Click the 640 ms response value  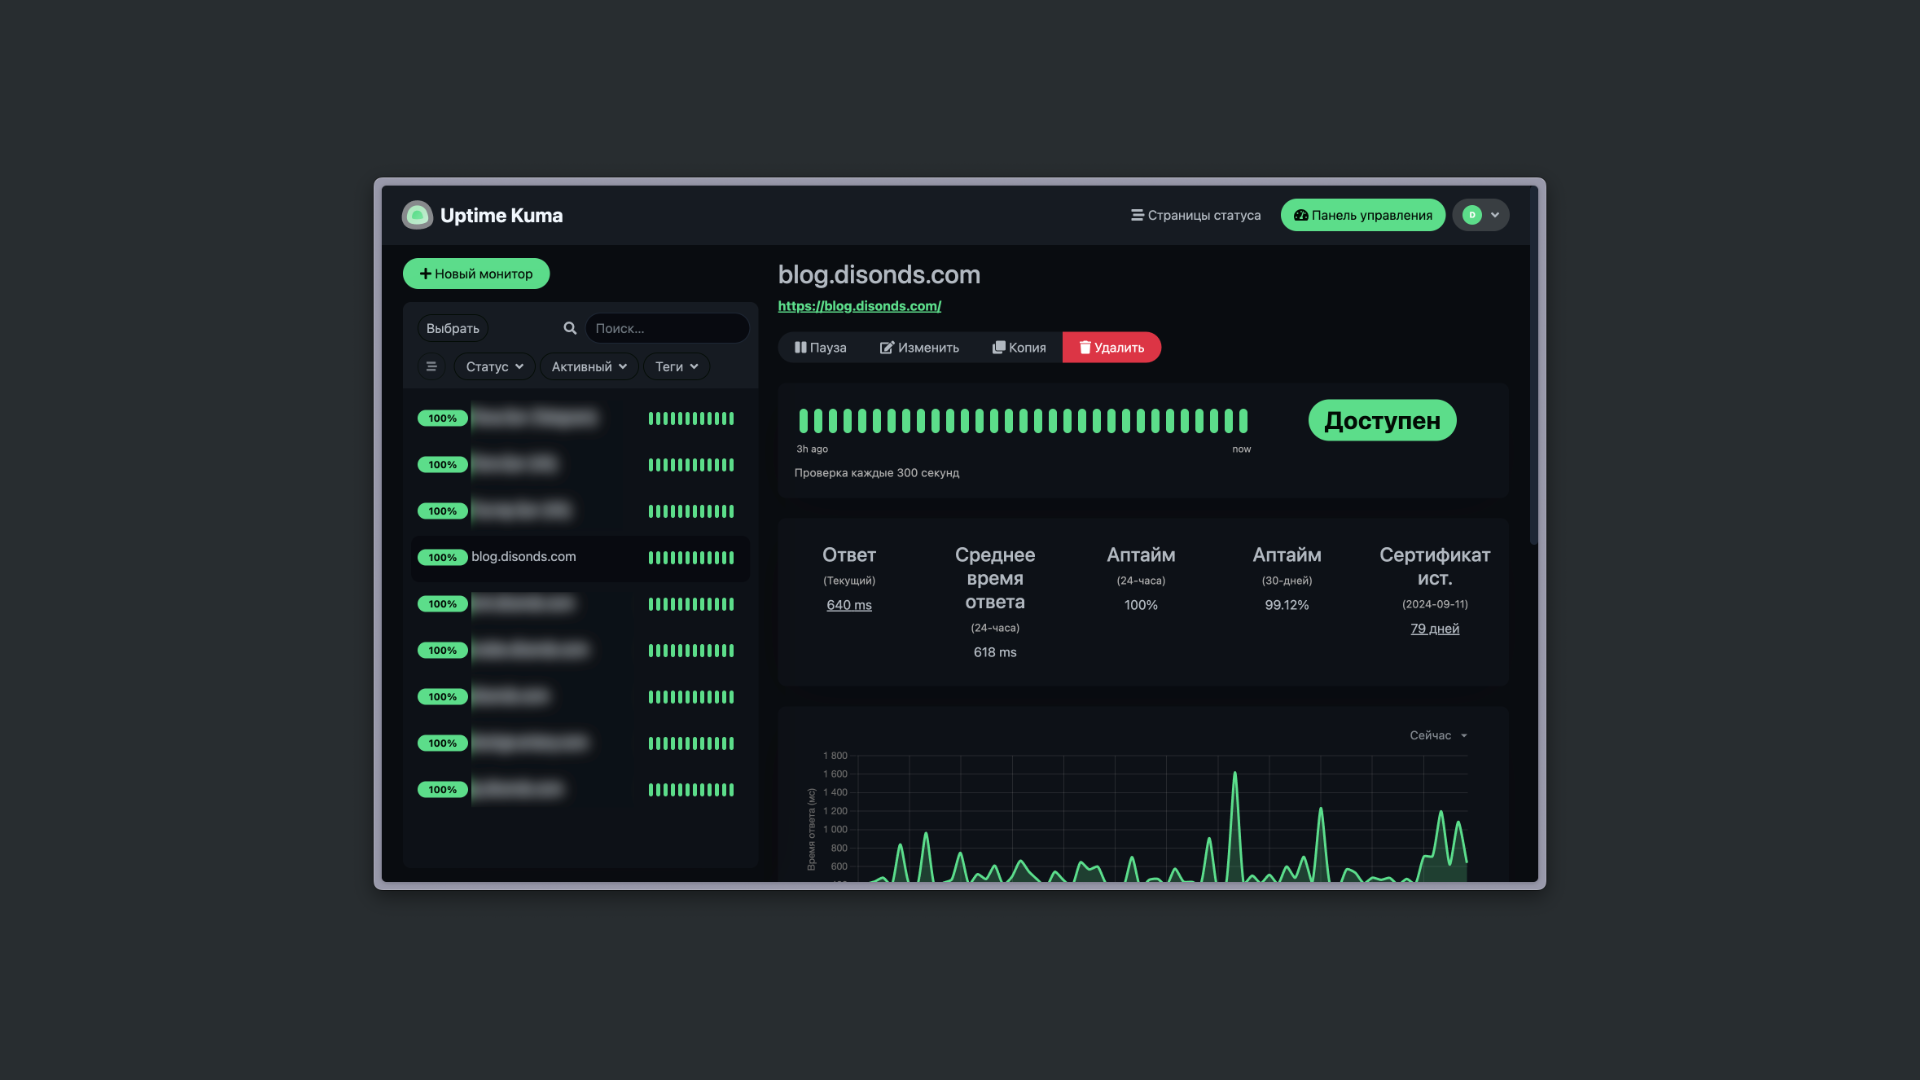[x=849, y=605]
